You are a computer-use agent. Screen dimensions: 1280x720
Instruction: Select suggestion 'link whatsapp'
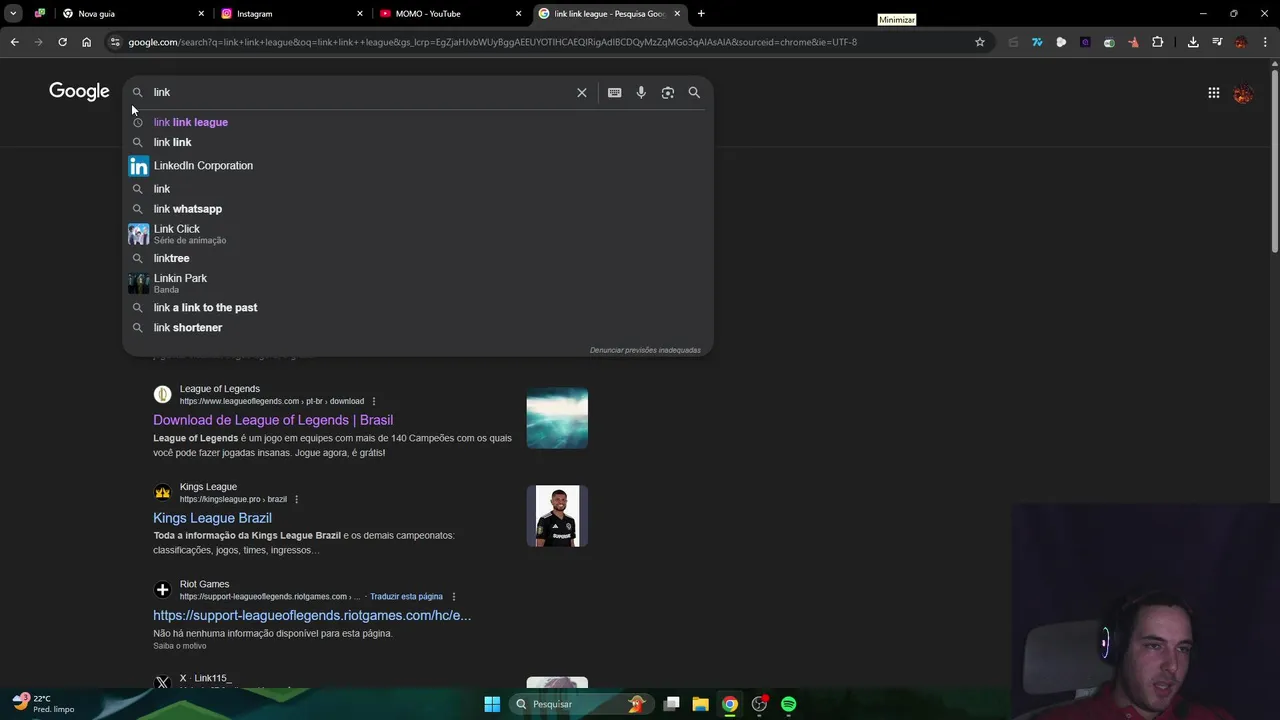(418, 209)
